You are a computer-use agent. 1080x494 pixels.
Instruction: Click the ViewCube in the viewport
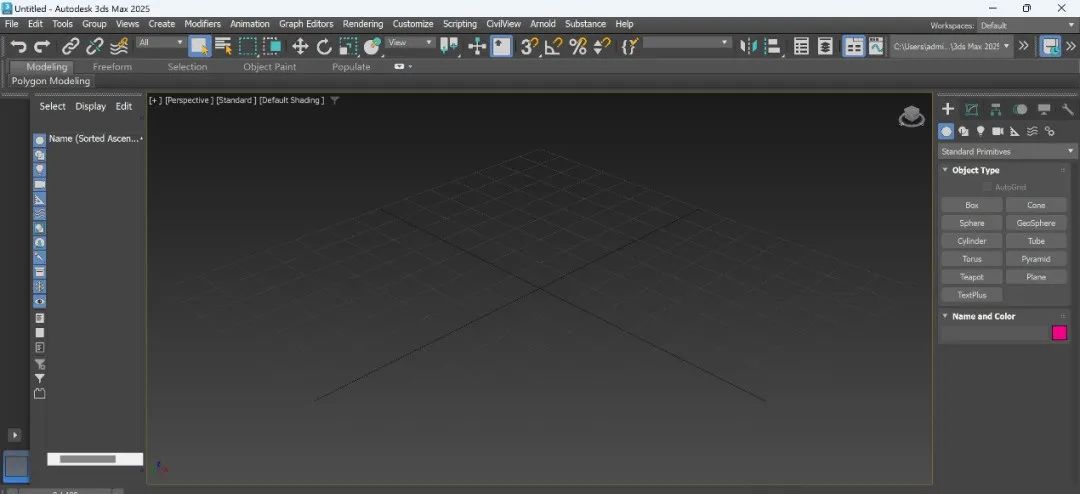pyautogui.click(x=911, y=117)
